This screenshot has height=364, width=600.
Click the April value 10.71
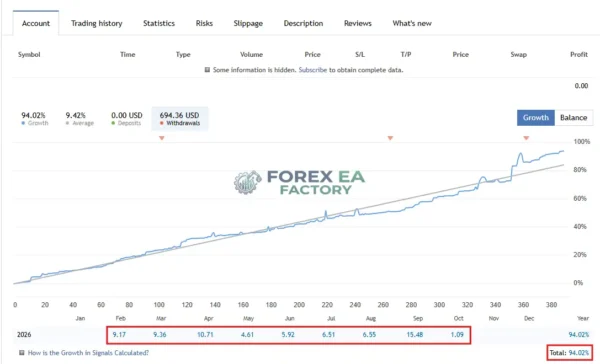(x=205, y=335)
